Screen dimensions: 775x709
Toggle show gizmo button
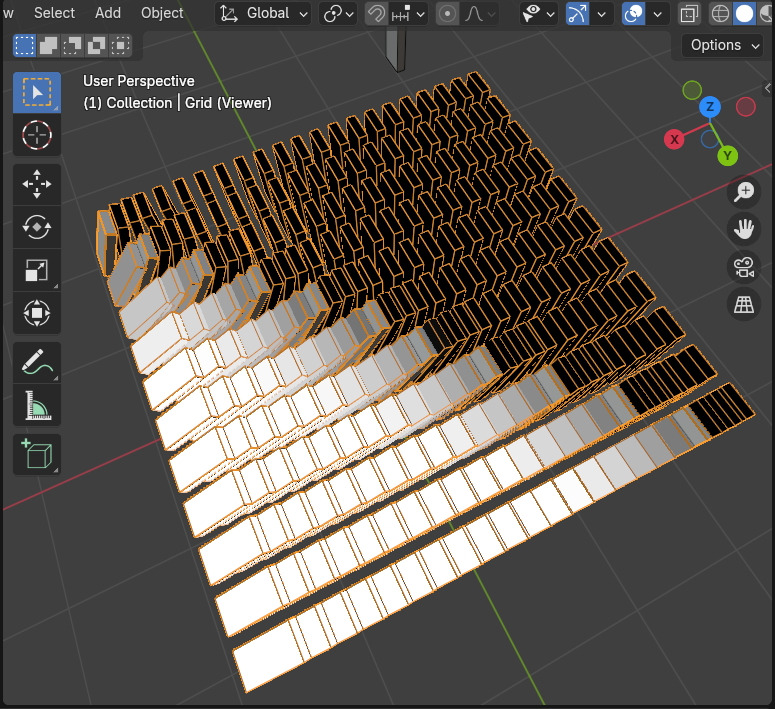tap(577, 14)
